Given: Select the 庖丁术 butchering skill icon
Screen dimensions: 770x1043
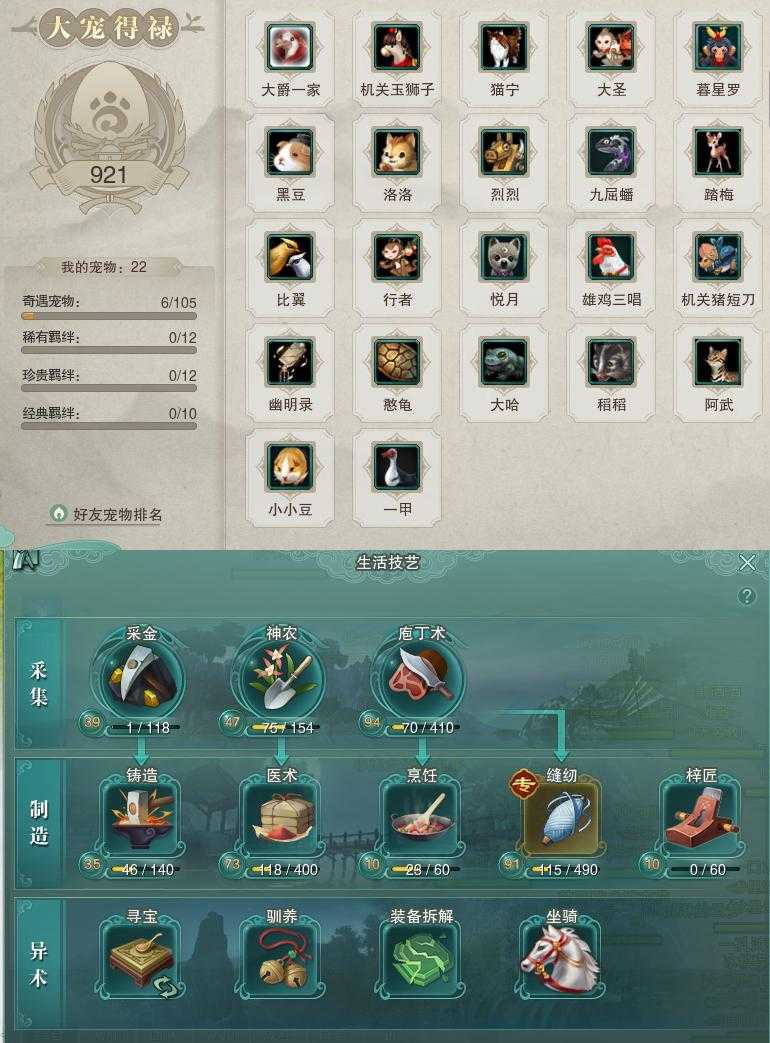Looking at the screenshot, I should (x=421, y=678).
